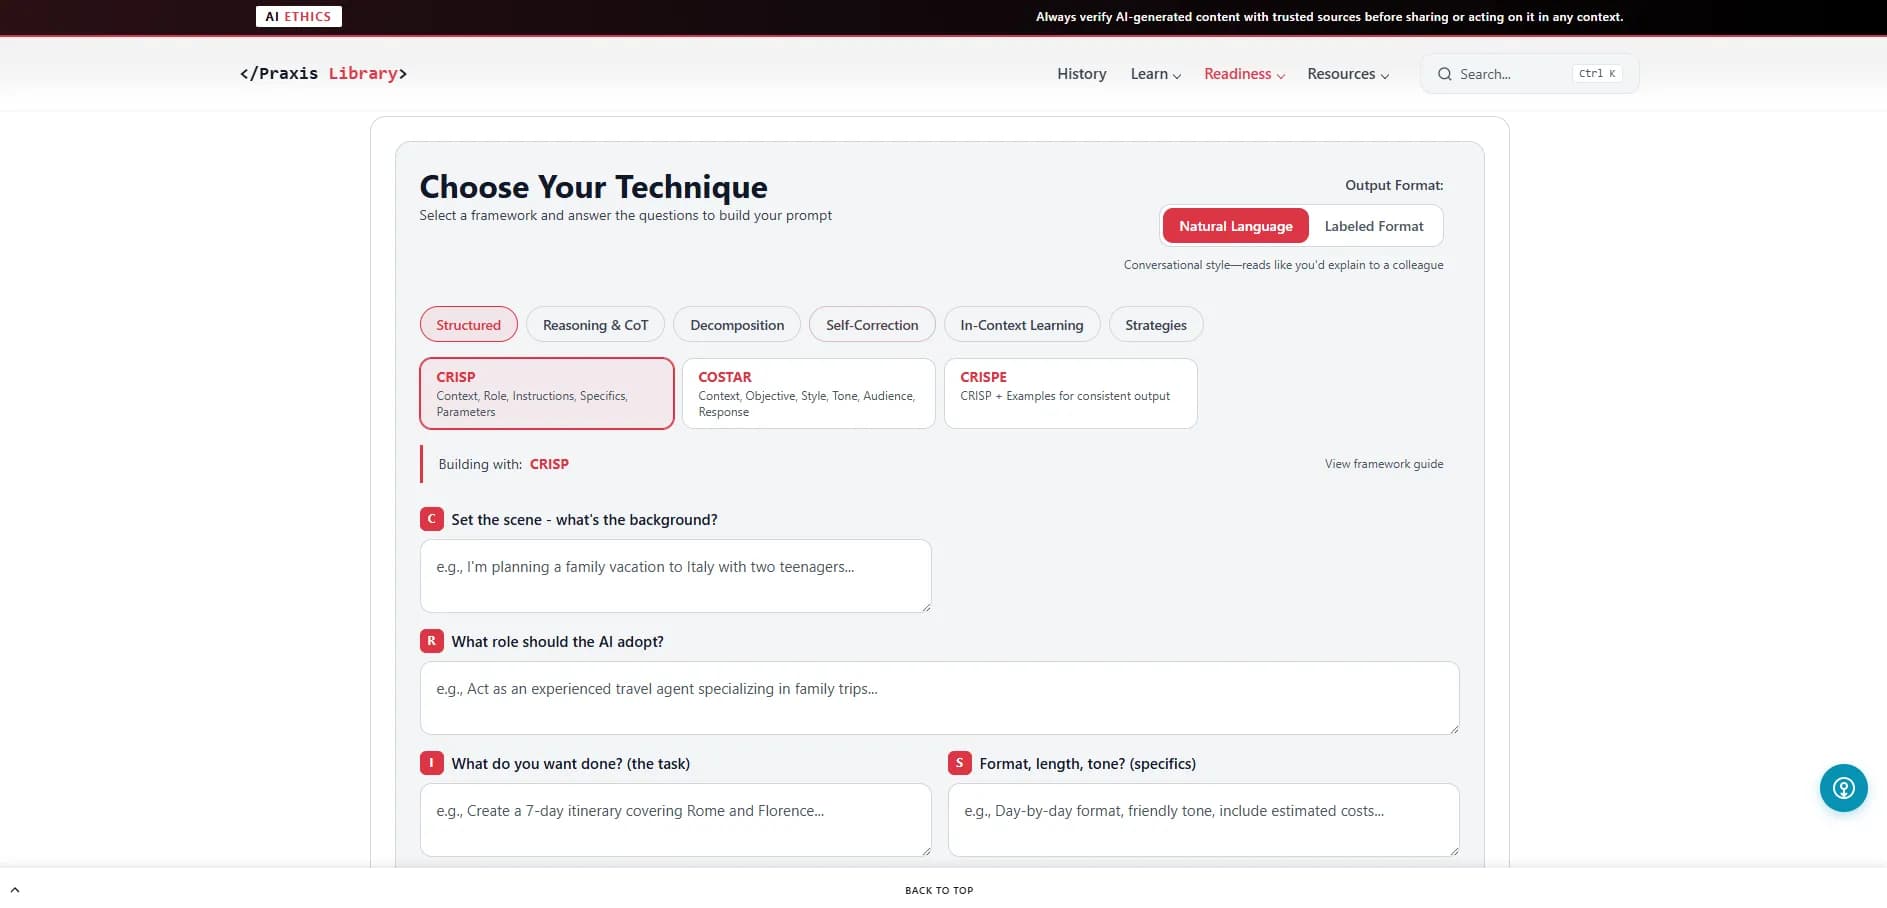
Task: Open the floating accessibility help button
Action: [1843, 788]
